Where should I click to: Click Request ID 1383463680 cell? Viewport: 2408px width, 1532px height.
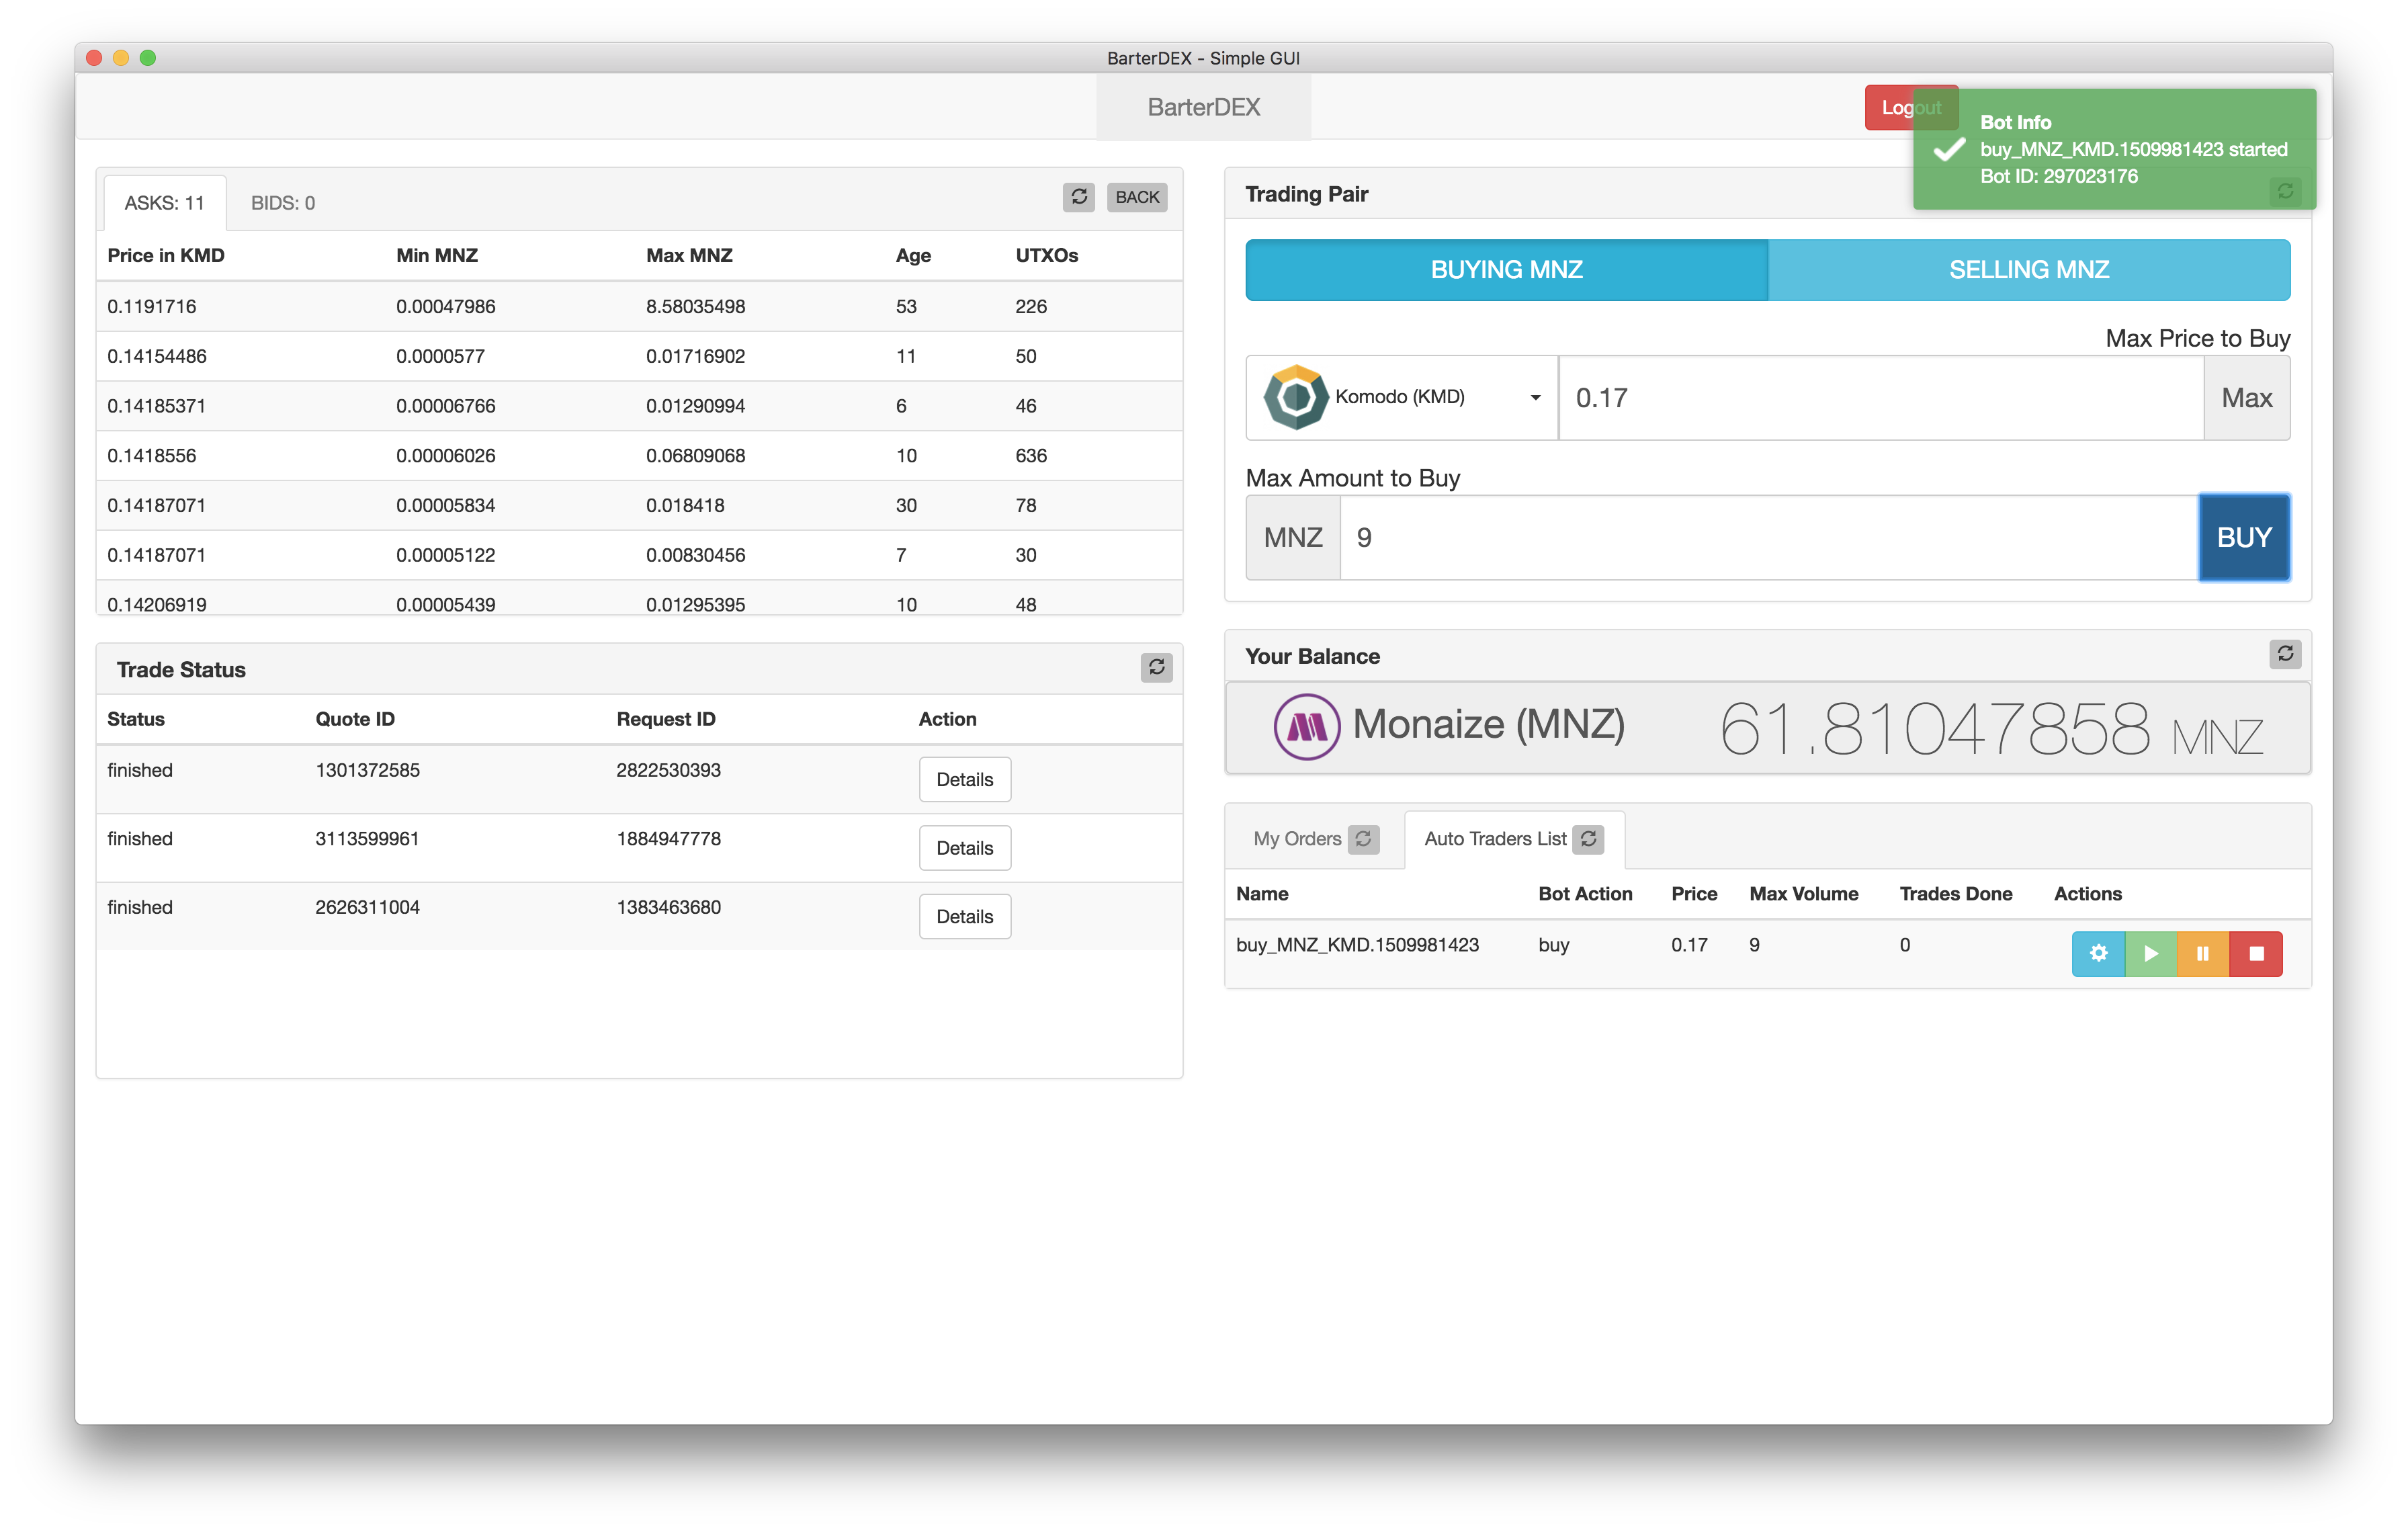point(668,907)
